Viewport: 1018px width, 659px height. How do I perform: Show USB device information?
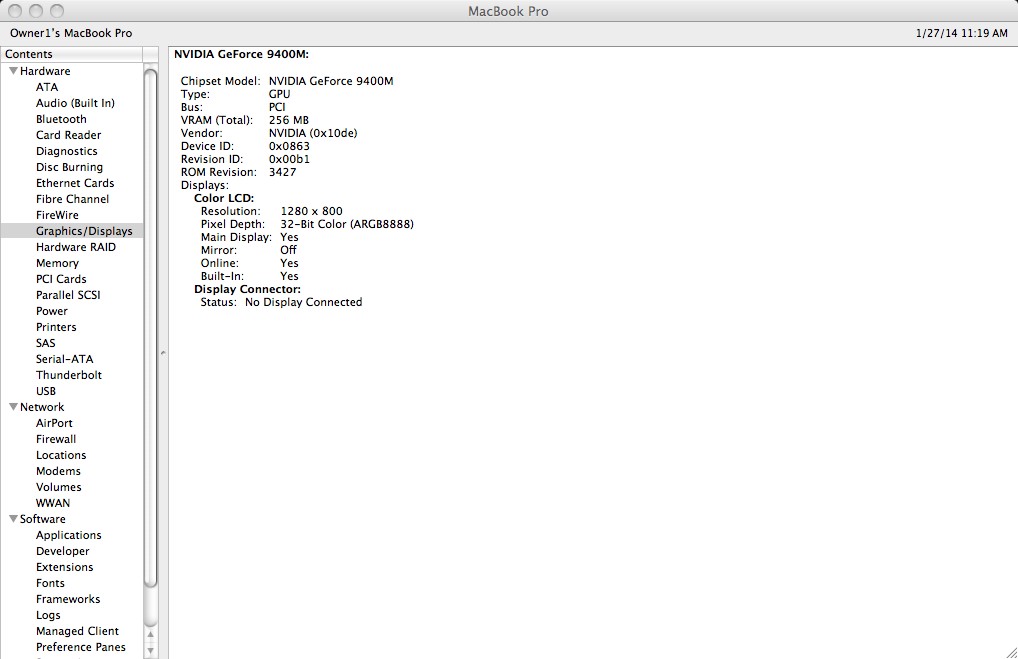tap(45, 391)
